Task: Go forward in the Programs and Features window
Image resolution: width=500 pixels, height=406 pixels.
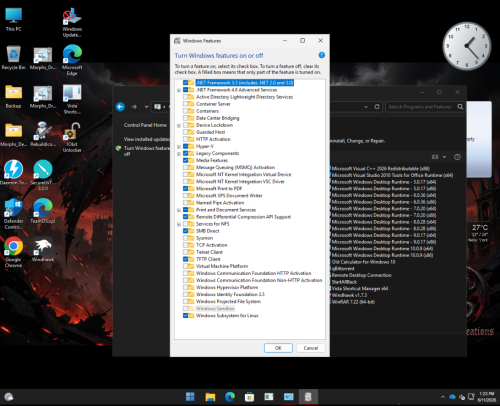Action: tap(134, 107)
